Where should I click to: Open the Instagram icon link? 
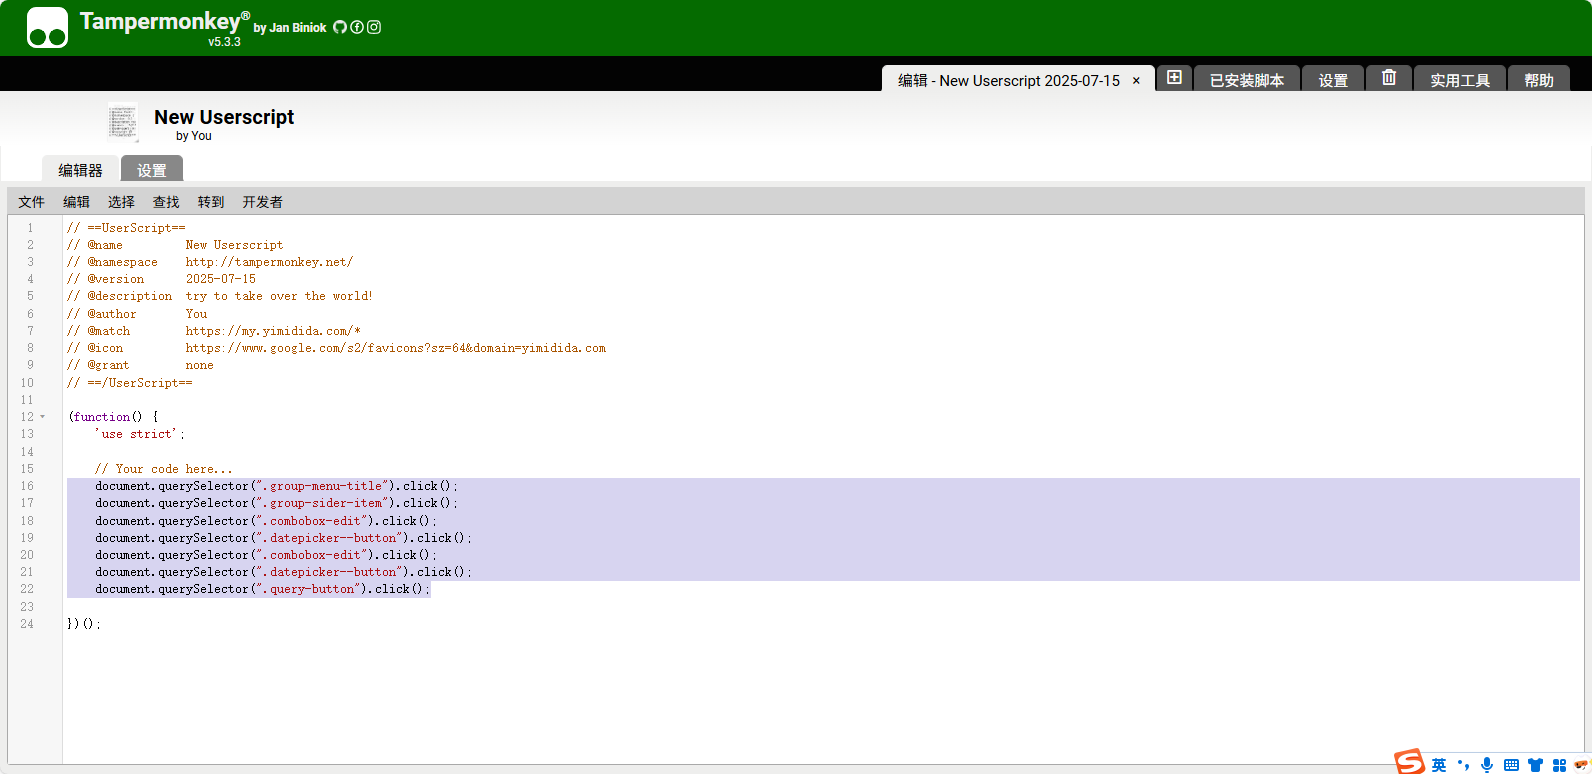pos(374,27)
